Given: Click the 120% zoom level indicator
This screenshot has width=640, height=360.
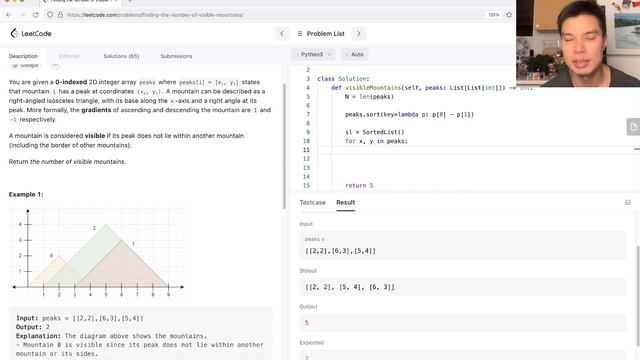Looking at the screenshot, I should coord(493,15).
